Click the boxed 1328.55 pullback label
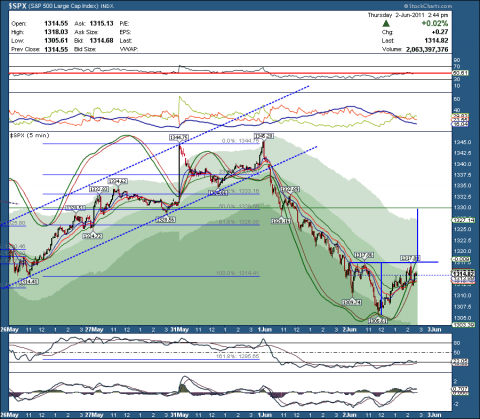 [x=166, y=220]
